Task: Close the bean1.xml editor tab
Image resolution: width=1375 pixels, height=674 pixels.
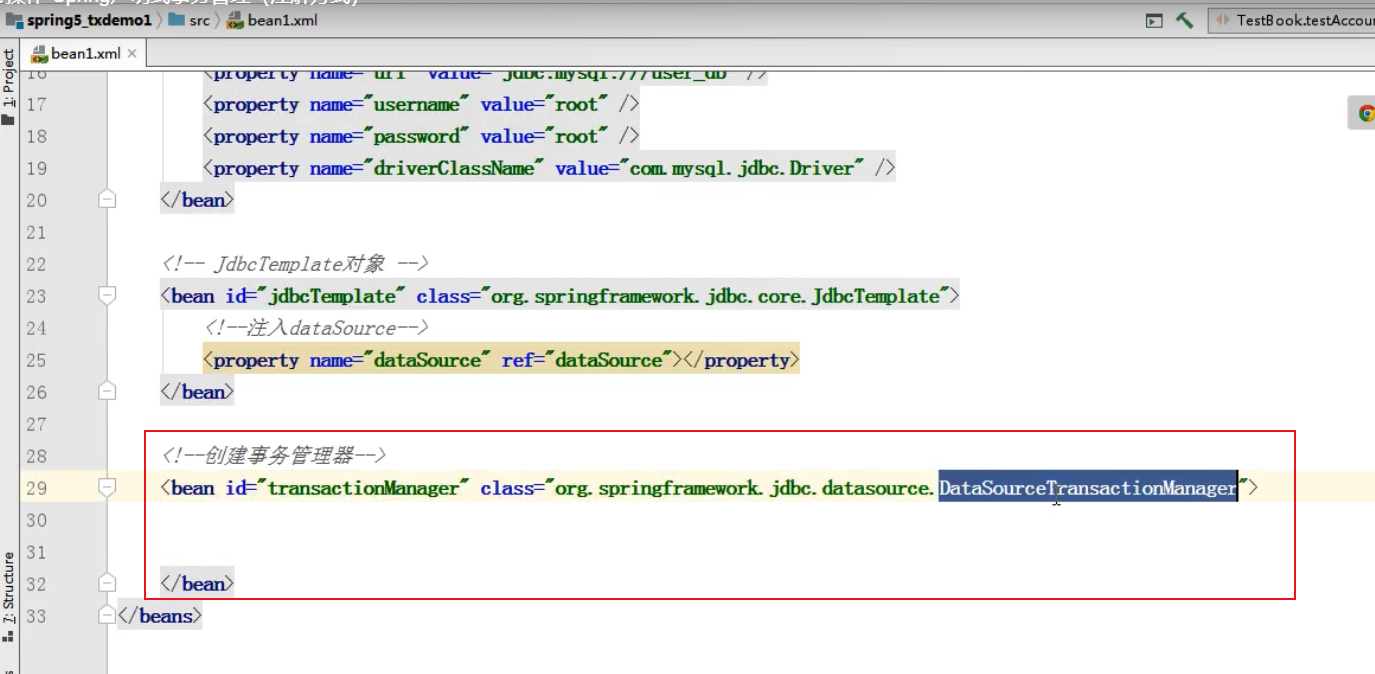Action: (133, 53)
